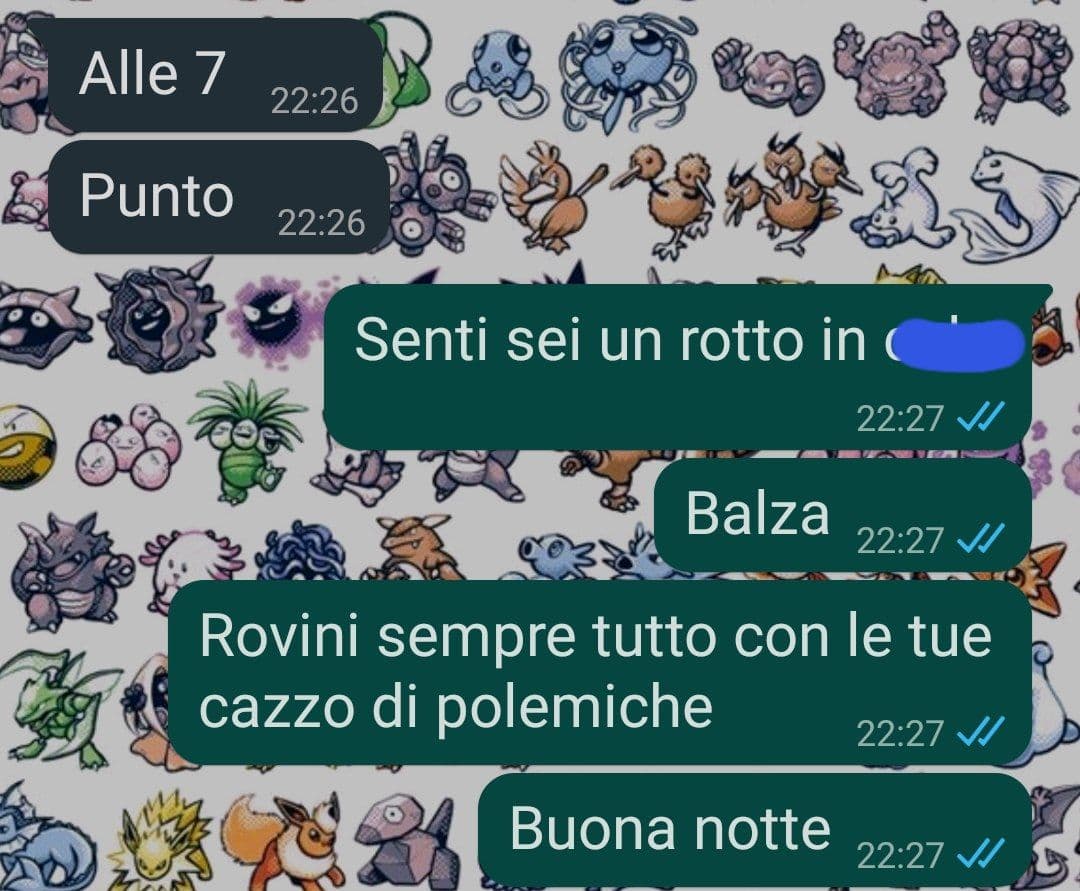Click read receipt ticks on "polemiche" message

pos(982,732)
